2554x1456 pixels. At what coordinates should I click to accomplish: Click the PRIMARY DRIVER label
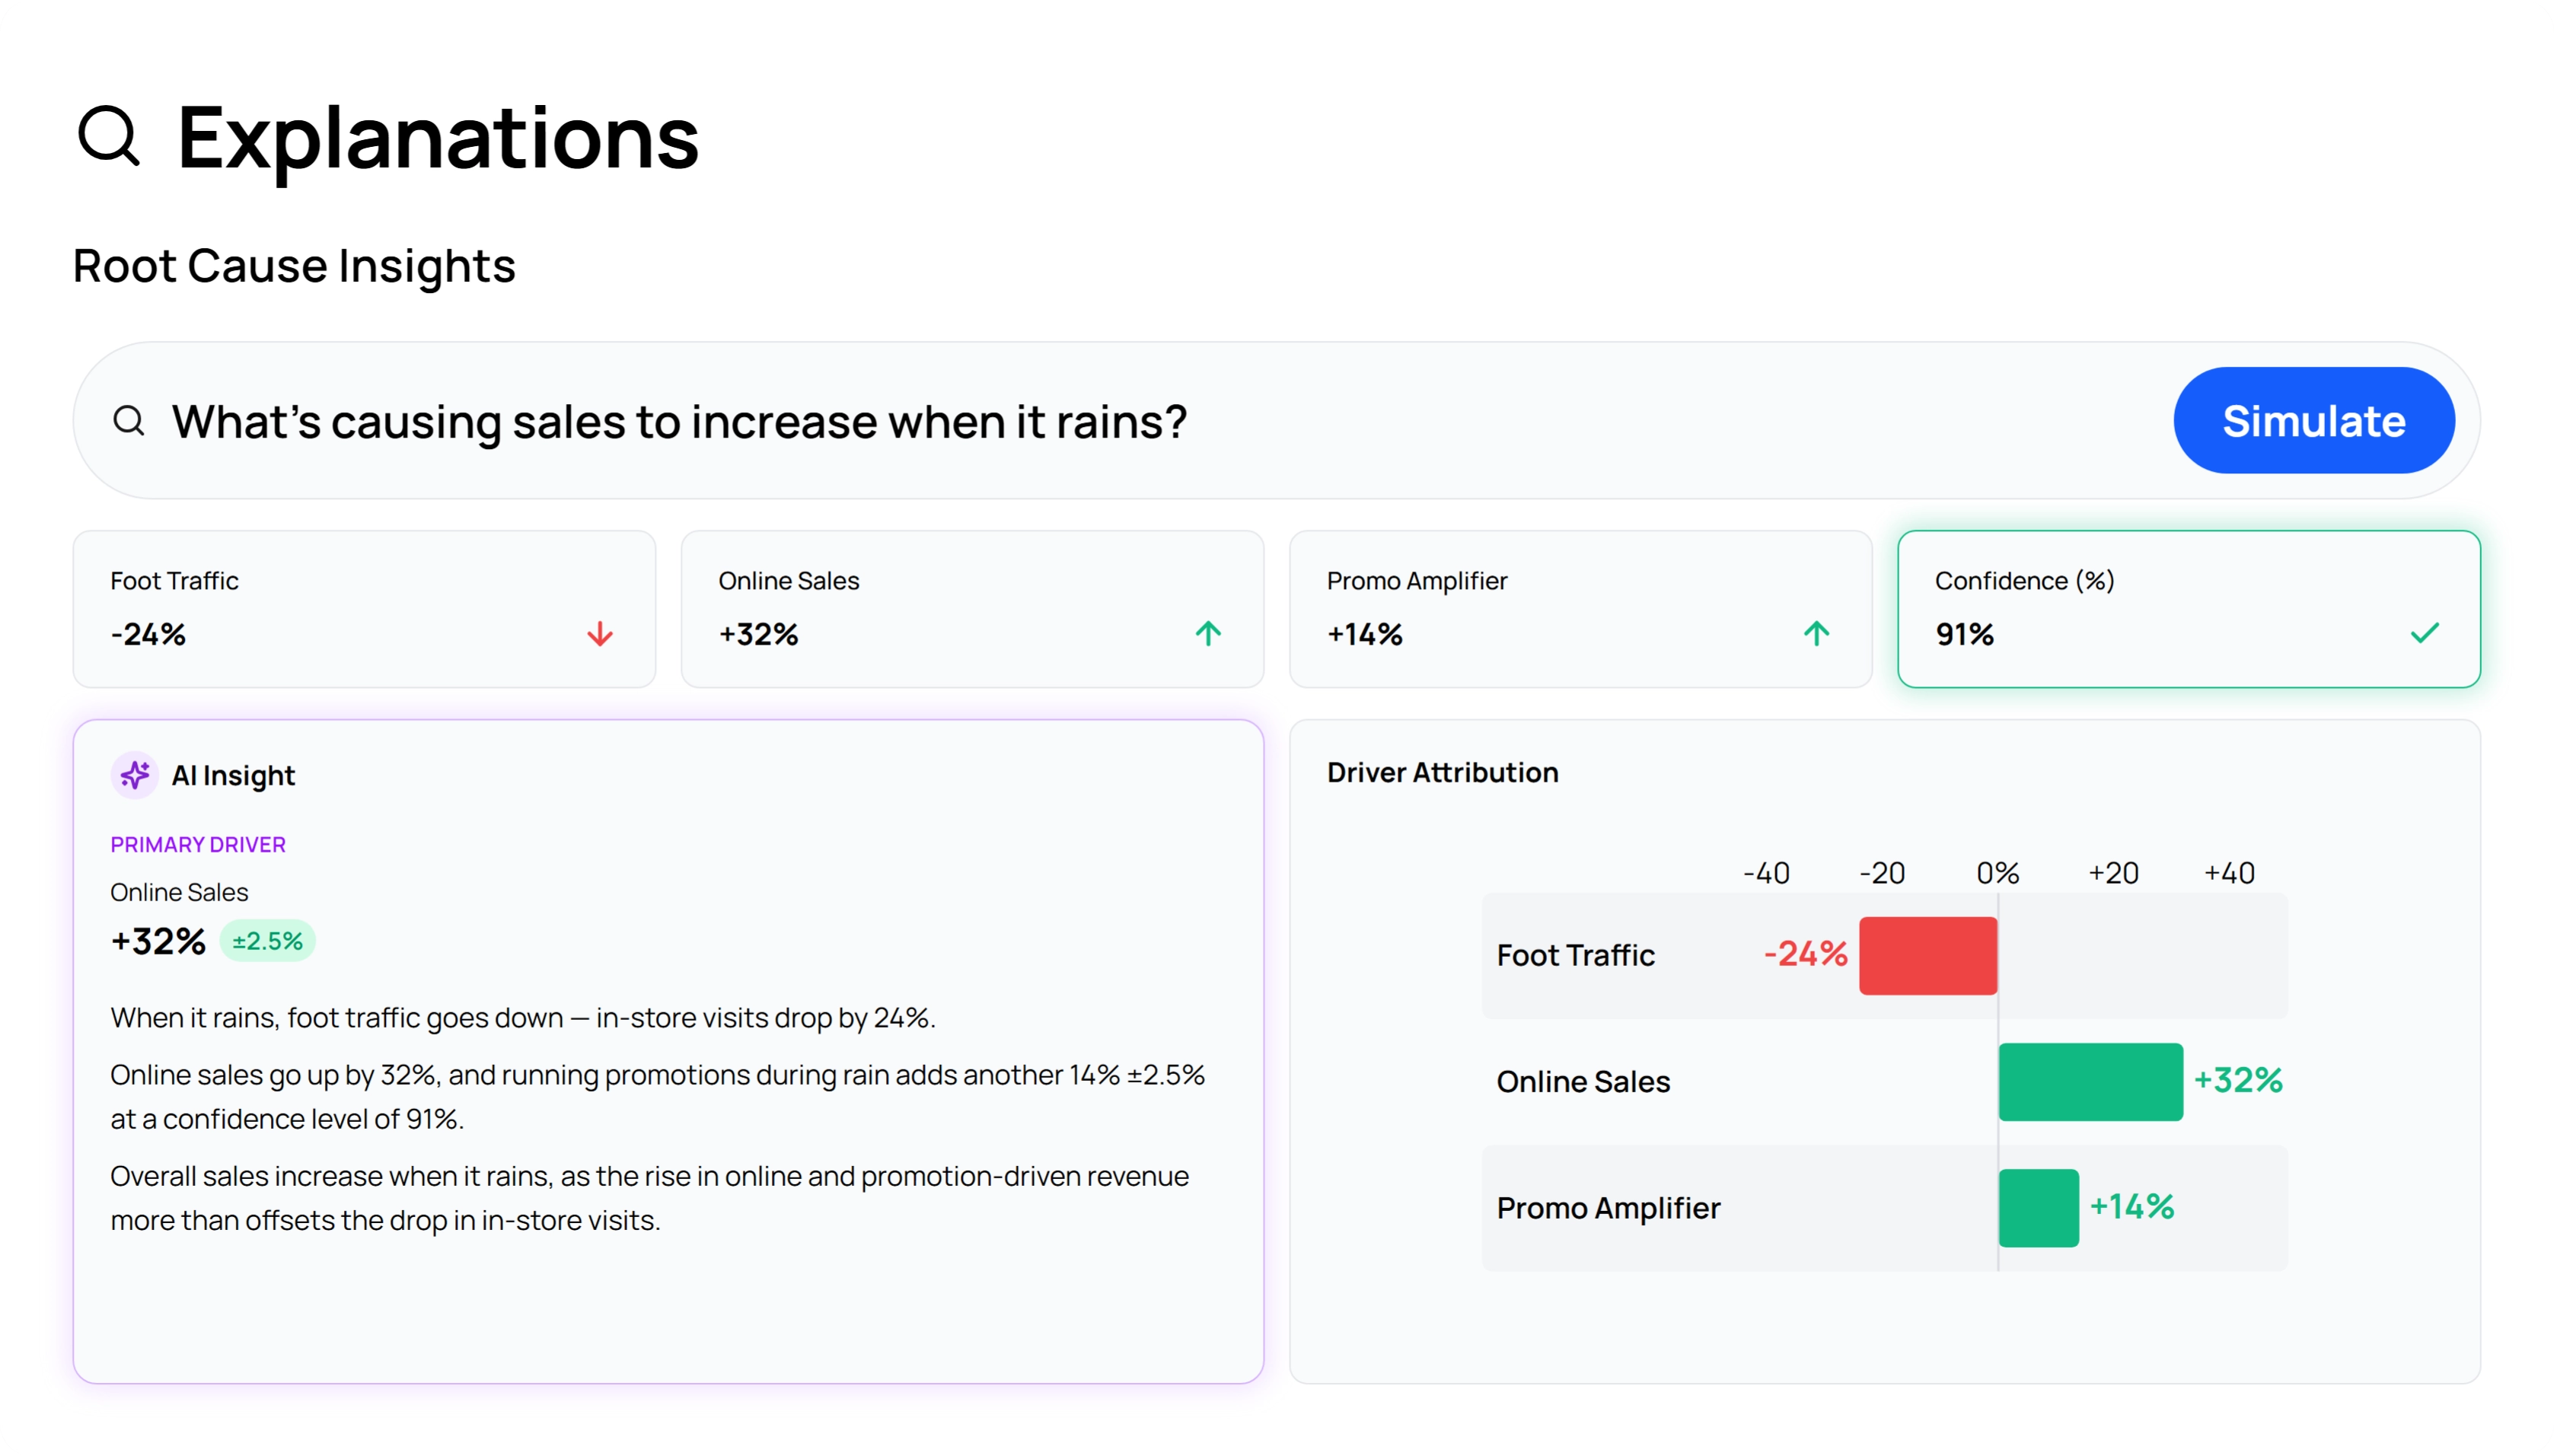click(x=198, y=845)
